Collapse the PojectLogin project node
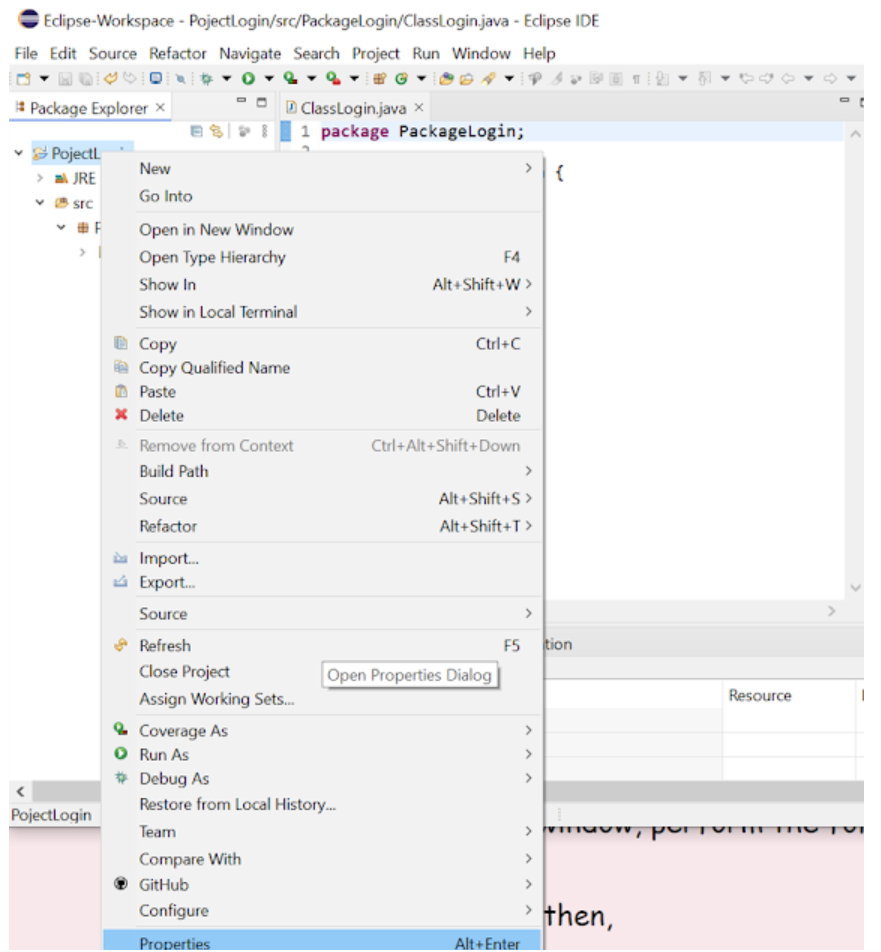The width and height of the screenshot is (881, 952). pyautogui.click(x=19, y=153)
